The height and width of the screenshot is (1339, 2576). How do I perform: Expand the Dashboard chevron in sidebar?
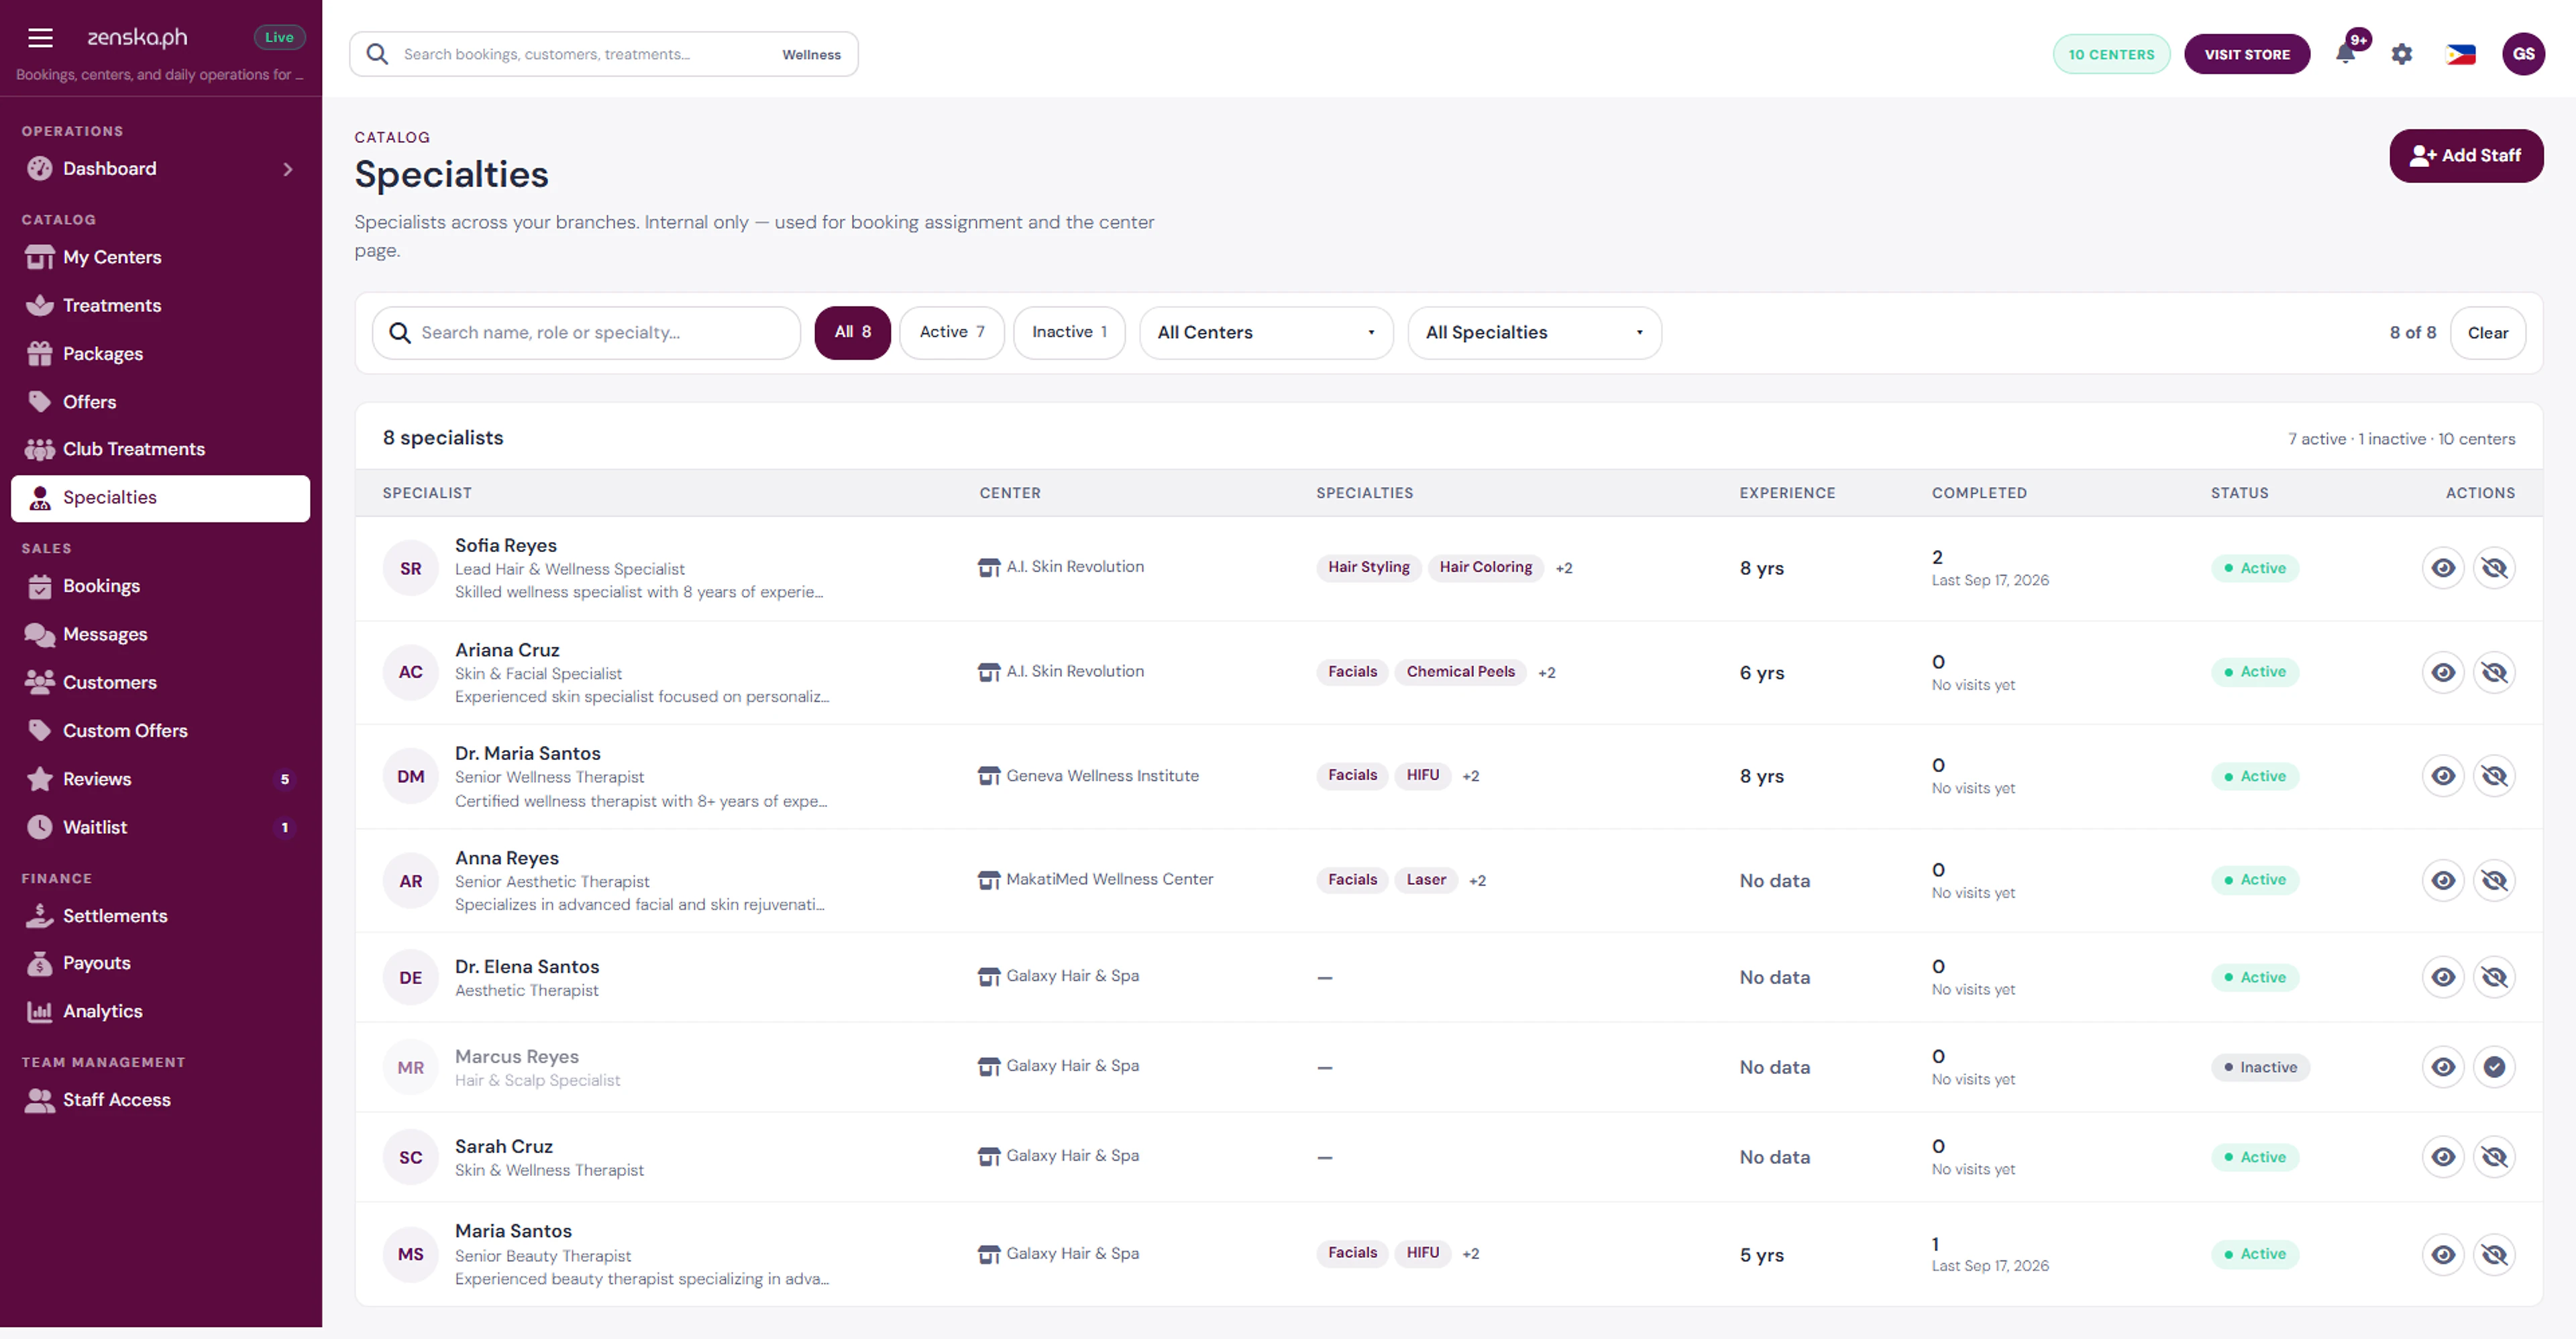(x=288, y=169)
